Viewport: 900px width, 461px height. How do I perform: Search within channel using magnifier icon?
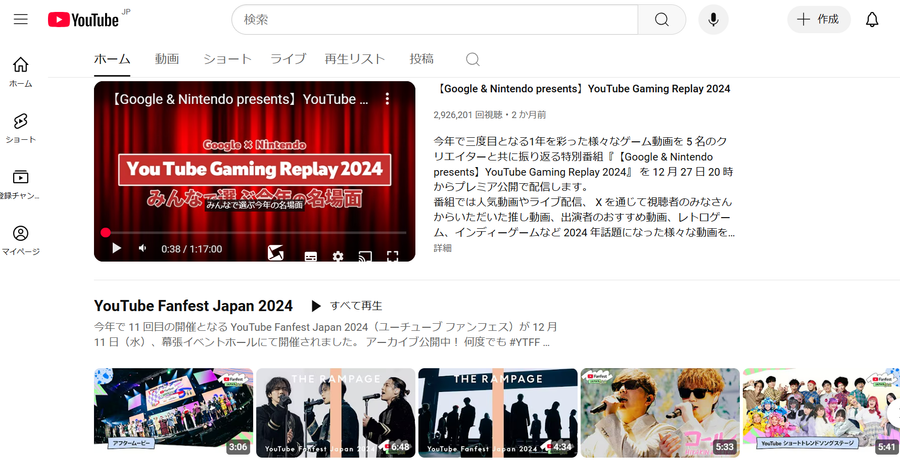(x=472, y=59)
